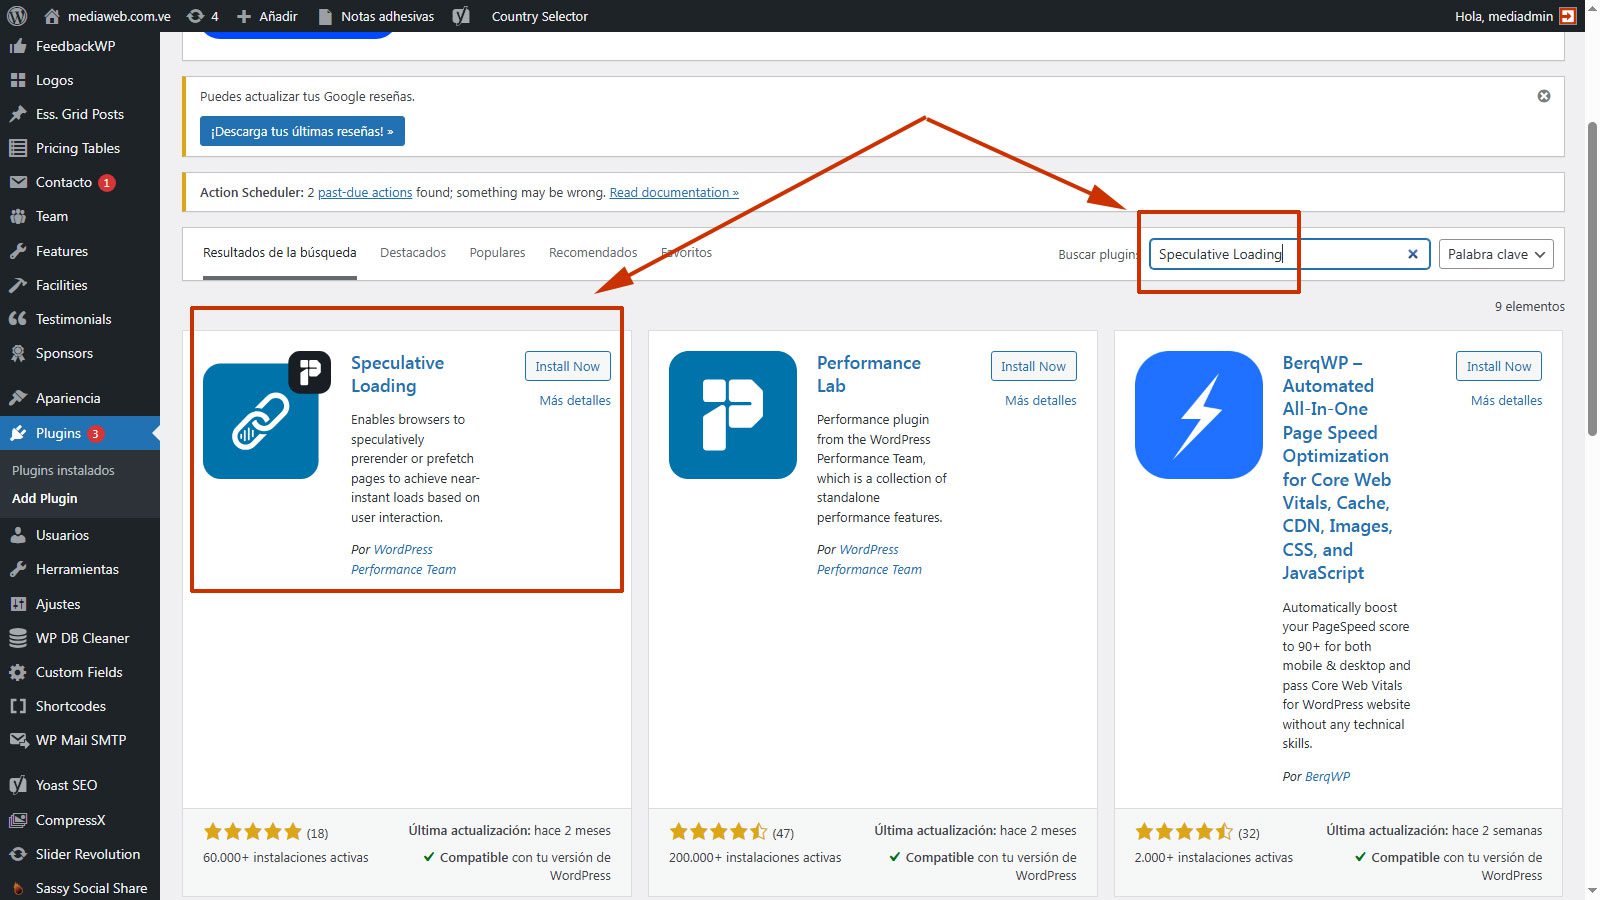Image resolution: width=1600 pixels, height=900 pixels.
Task: Select Resultados de la búsqueda tab
Action: (280, 253)
